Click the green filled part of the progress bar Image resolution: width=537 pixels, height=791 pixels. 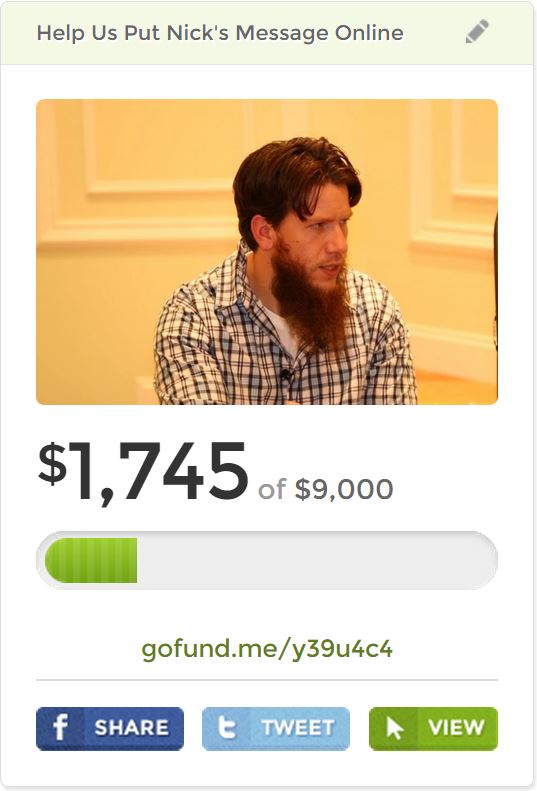coord(91,560)
